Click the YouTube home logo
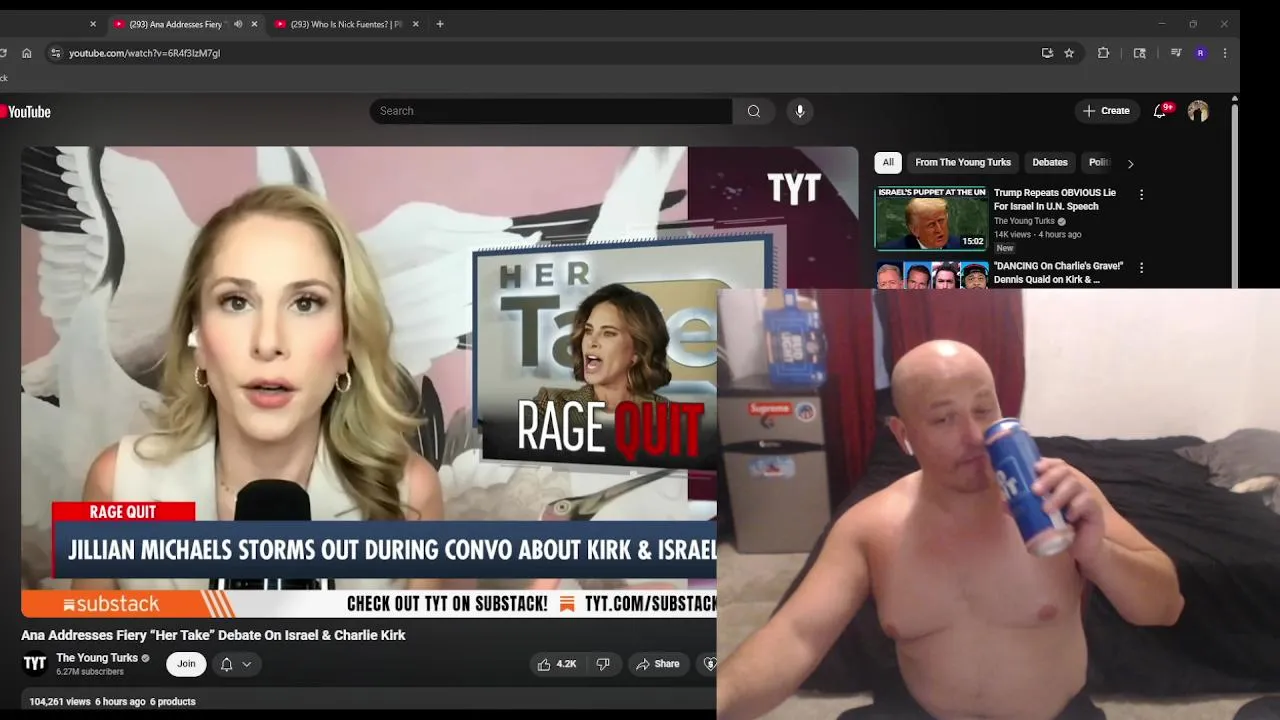Image resolution: width=1280 pixels, height=720 pixels. pyautogui.click(x=26, y=112)
